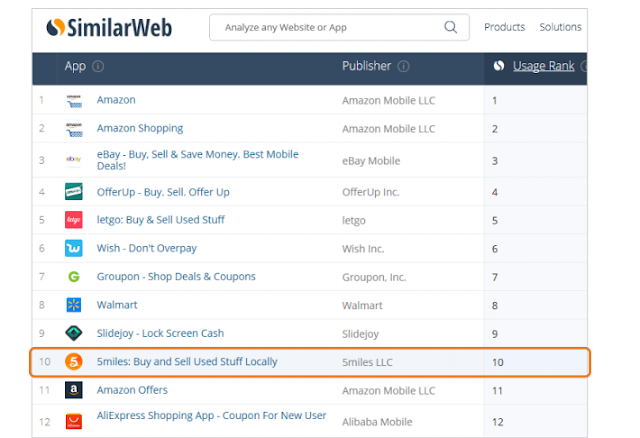This screenshot has width=640, height=438.
Task: Click the SimilarWeb logo
Action: point(109,28)
